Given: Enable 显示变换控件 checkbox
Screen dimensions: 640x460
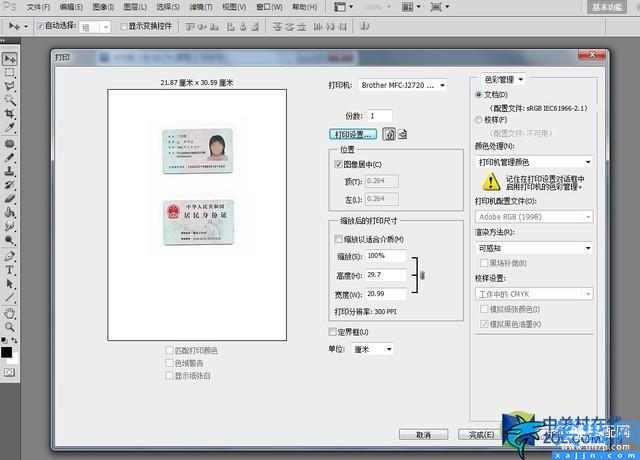Looking at the screenshot, I should (124, 27).
